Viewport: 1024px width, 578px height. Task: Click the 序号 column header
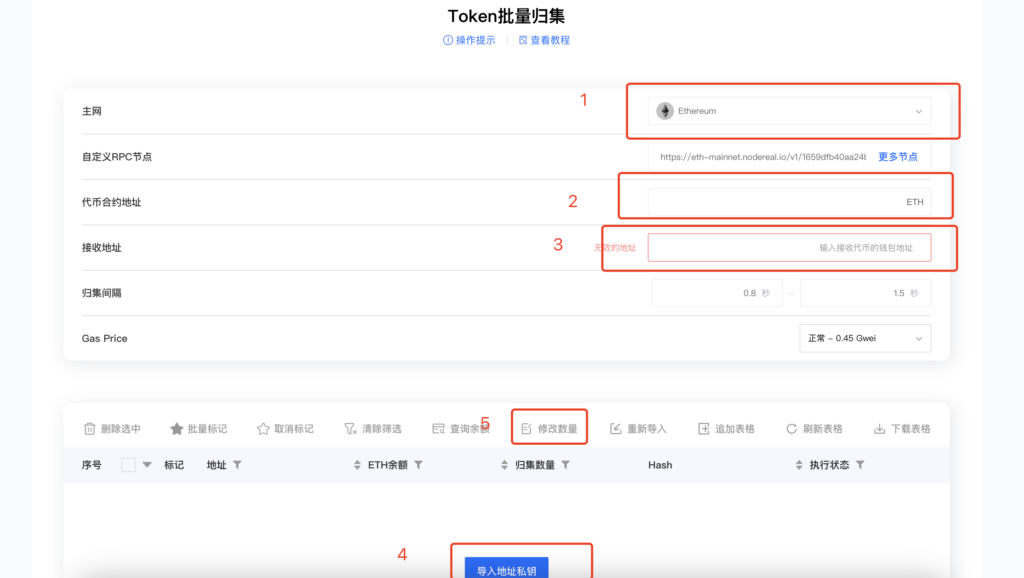91,465
